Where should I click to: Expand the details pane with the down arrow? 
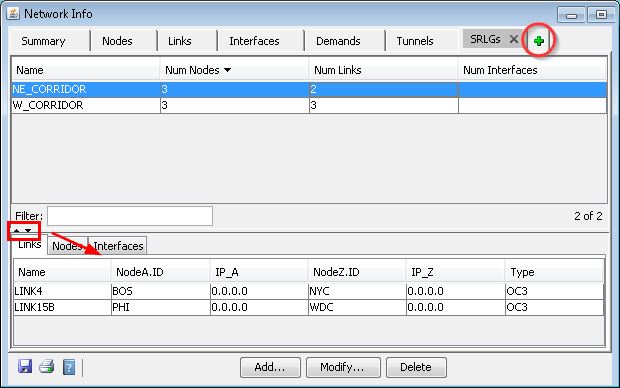click(28, 230)
